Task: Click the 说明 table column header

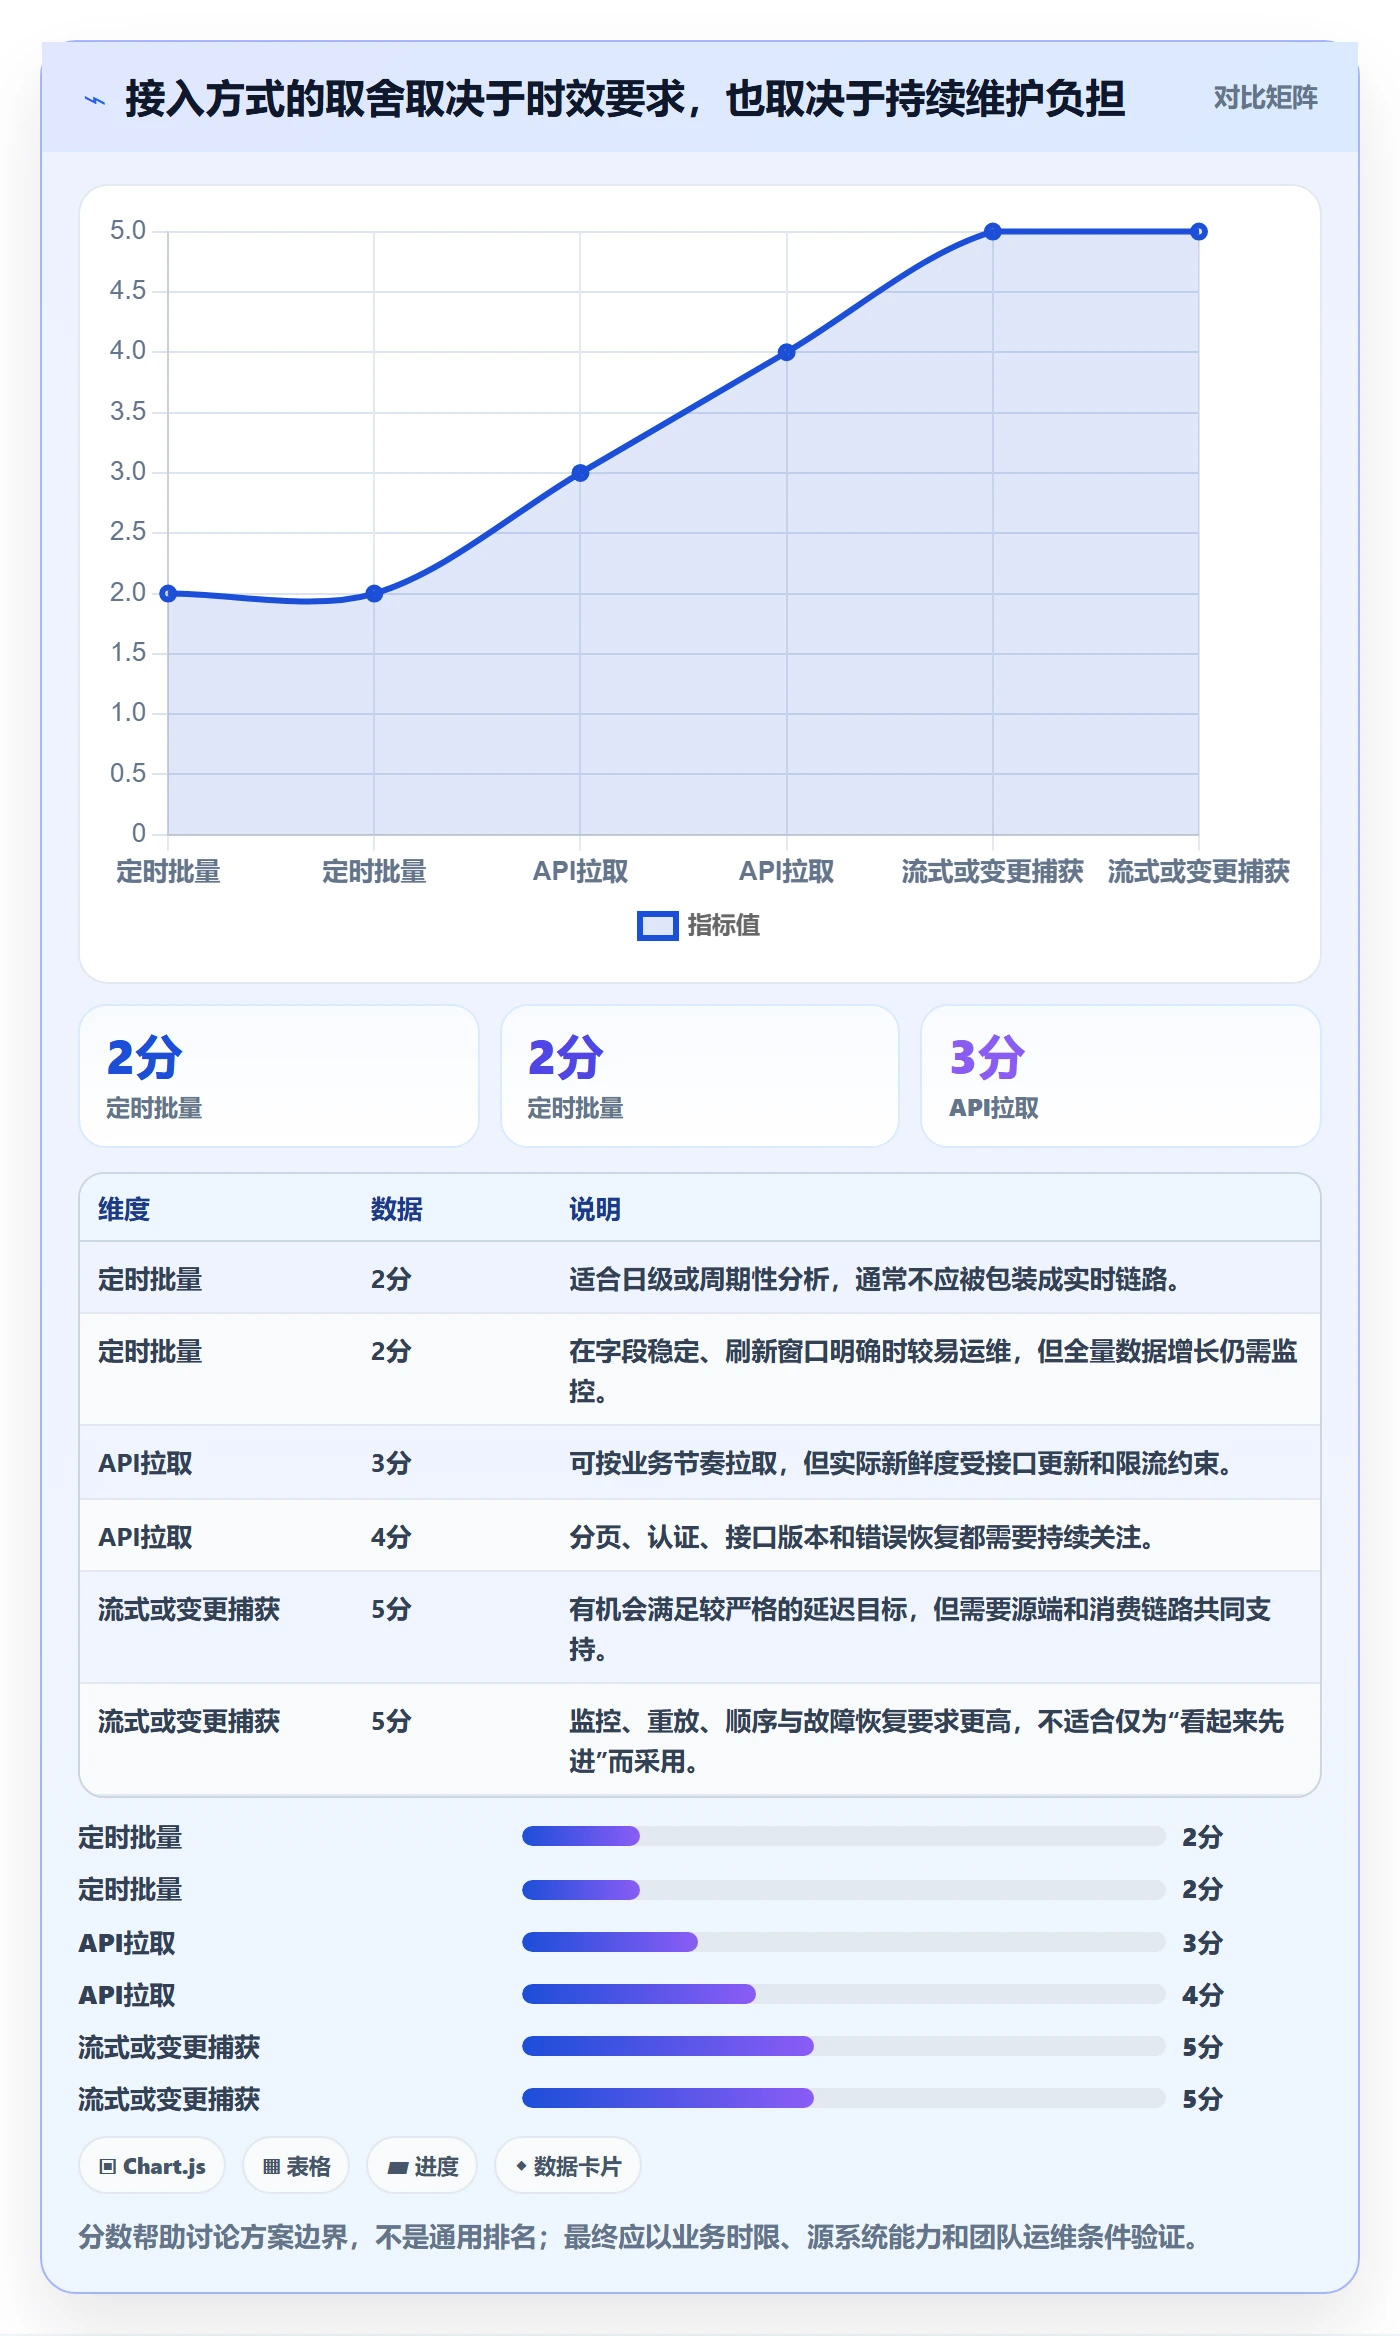Action: [x=595, y=1209]
